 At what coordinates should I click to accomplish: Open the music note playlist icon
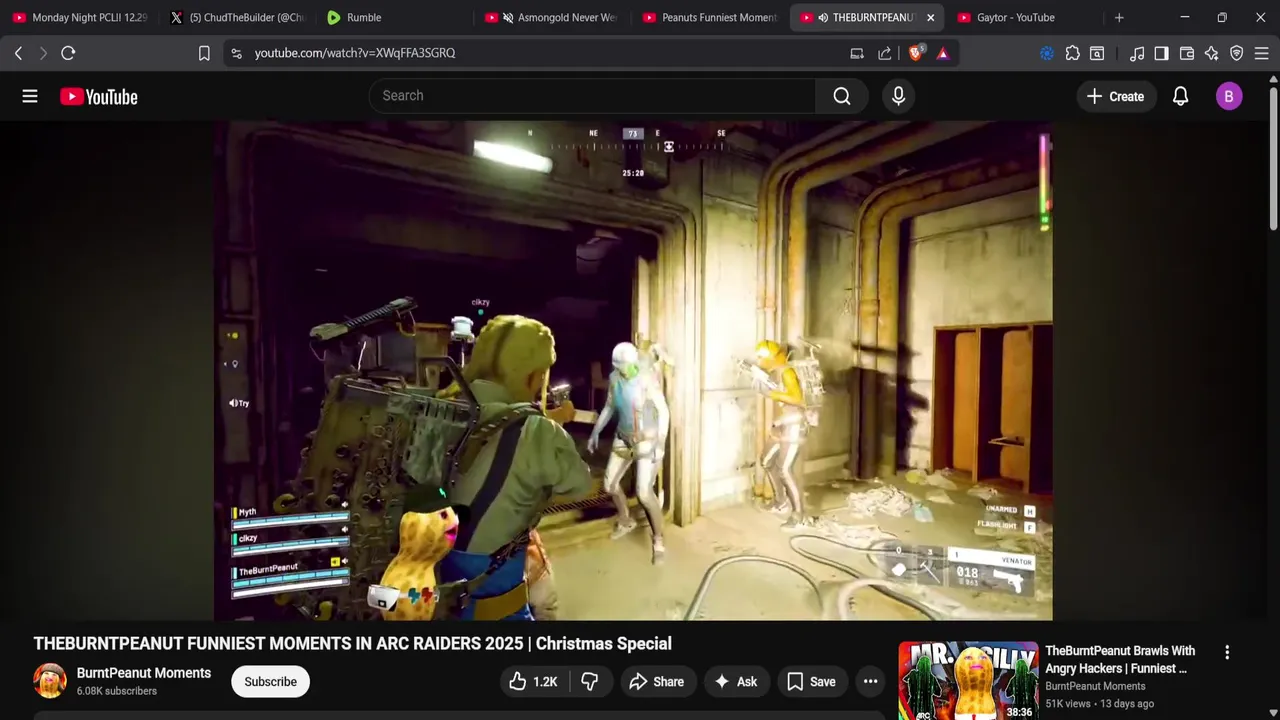(1137, 53)
